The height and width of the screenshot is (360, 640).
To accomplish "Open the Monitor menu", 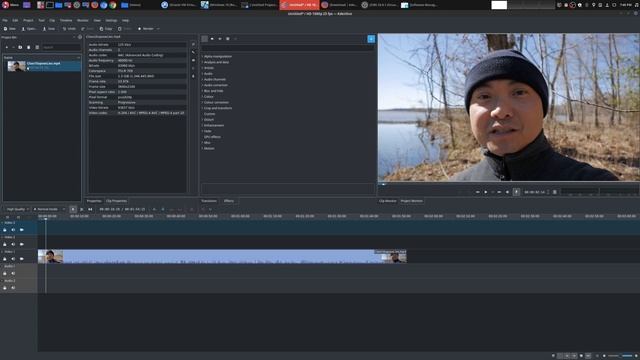I will (x=82, y=20).
